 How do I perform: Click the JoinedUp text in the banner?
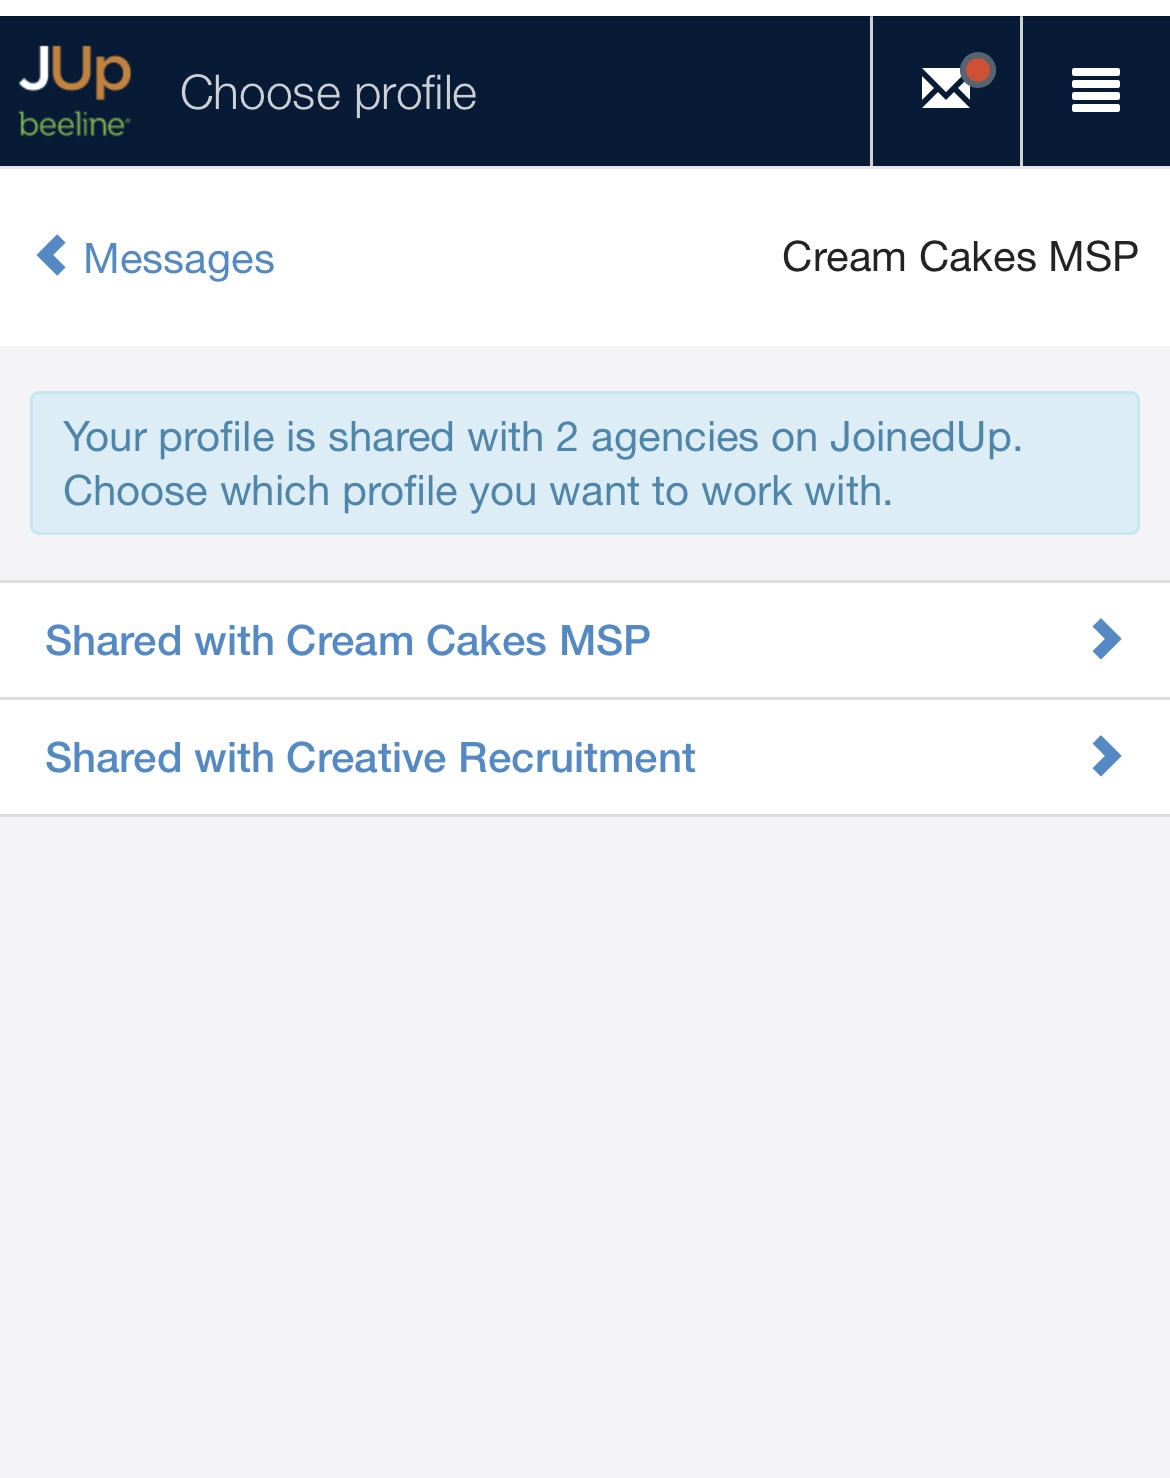[x=925, y=437]
